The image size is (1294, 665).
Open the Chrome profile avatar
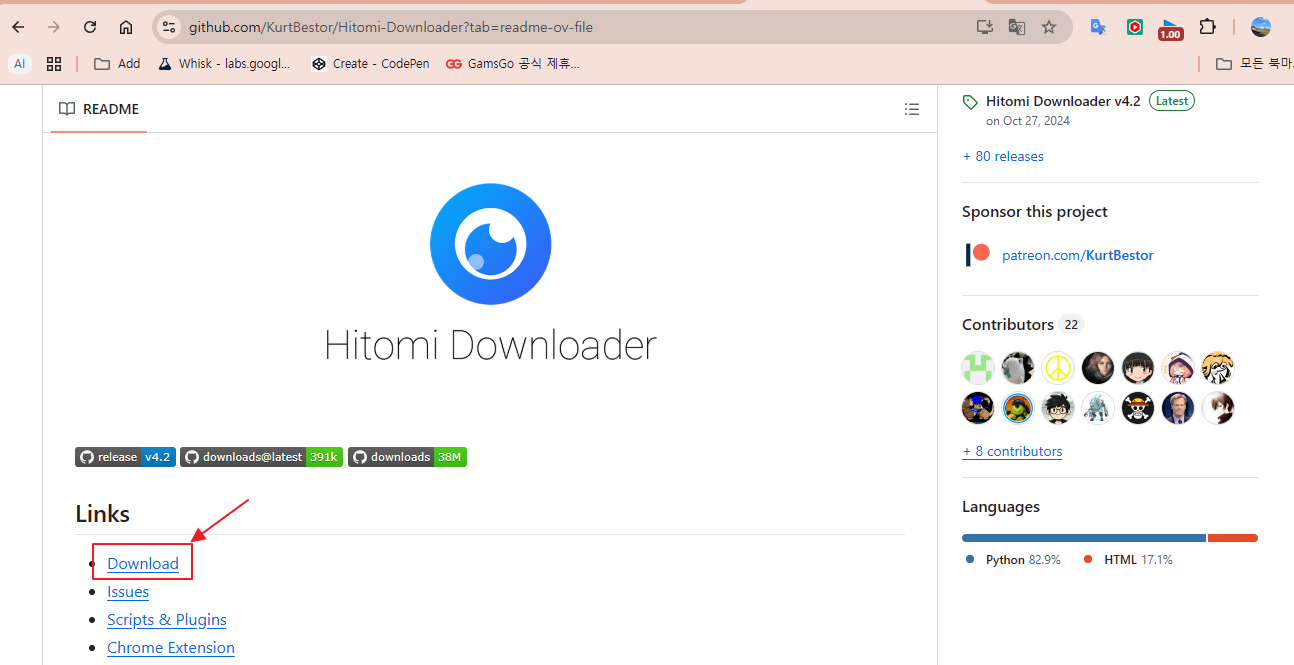coord(1261,27)
